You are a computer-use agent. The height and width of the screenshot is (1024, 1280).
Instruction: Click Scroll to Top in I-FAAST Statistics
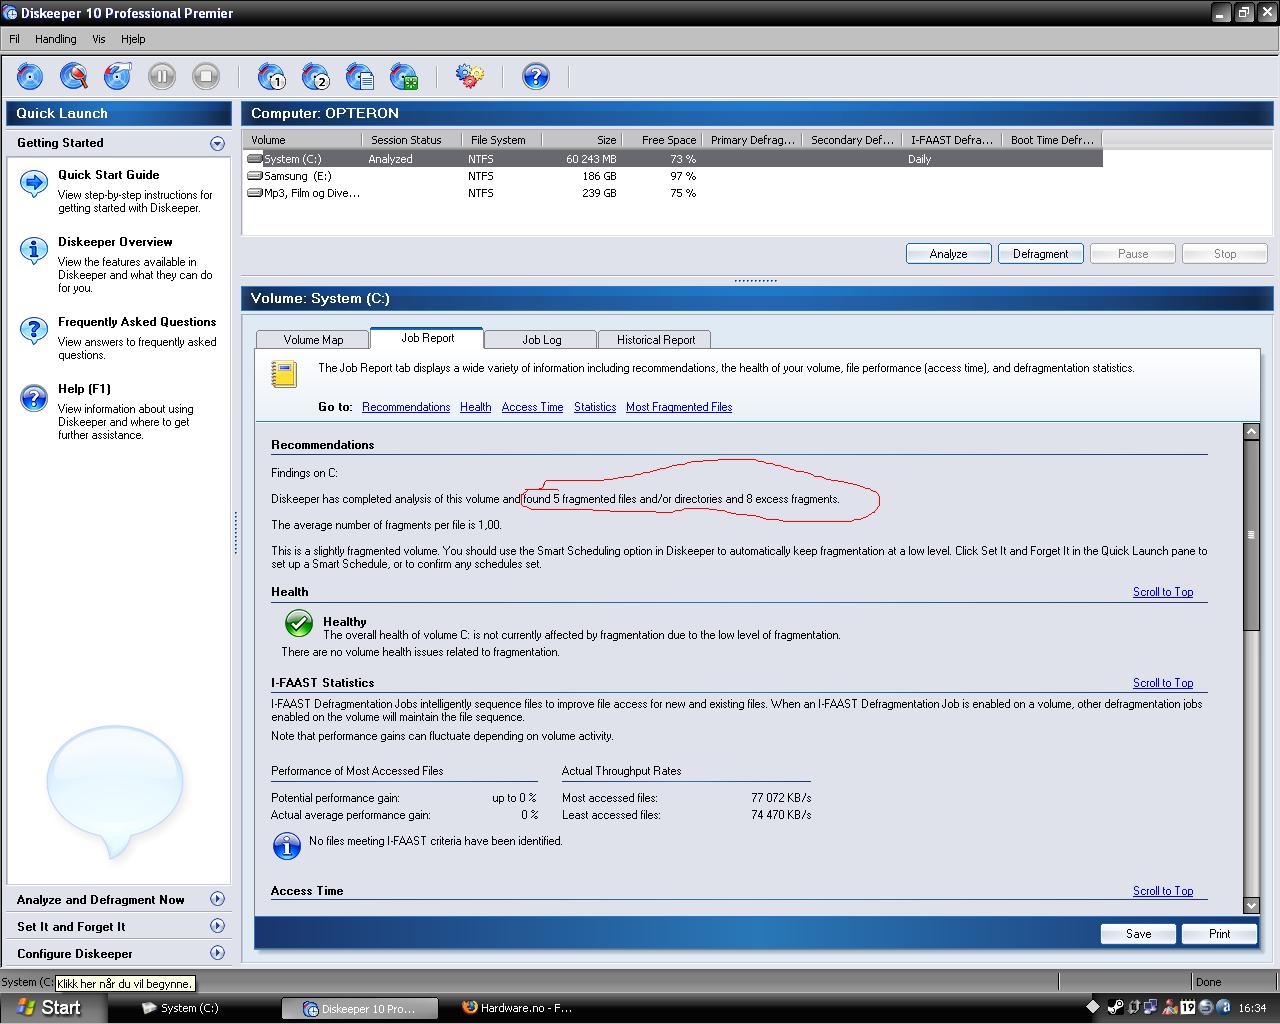click(x=1163, y=683)
